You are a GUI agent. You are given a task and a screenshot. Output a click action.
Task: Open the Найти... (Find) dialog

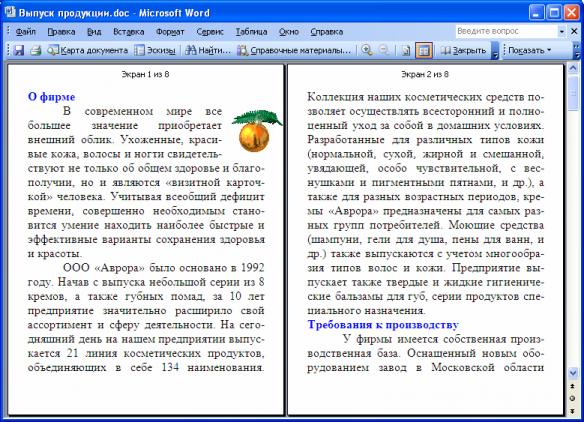pos(208,50)
